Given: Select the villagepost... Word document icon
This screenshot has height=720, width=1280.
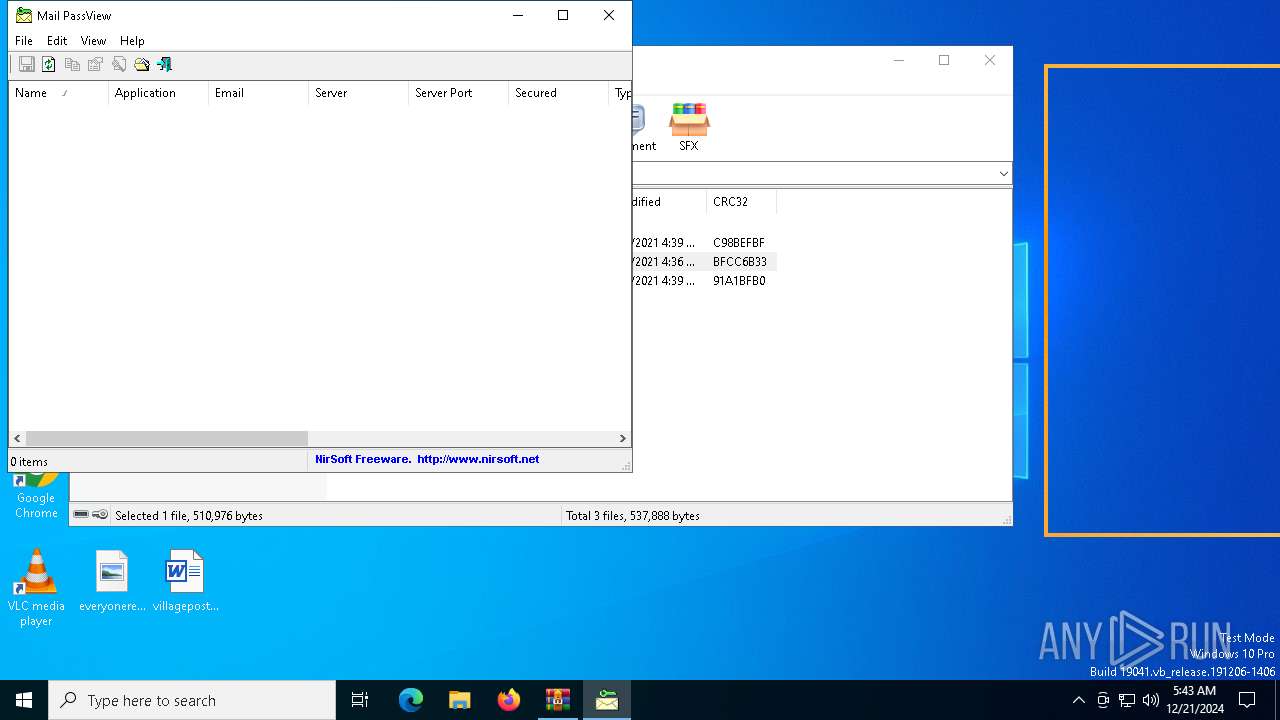Looking at the screenshot, I should click(185, 581).
